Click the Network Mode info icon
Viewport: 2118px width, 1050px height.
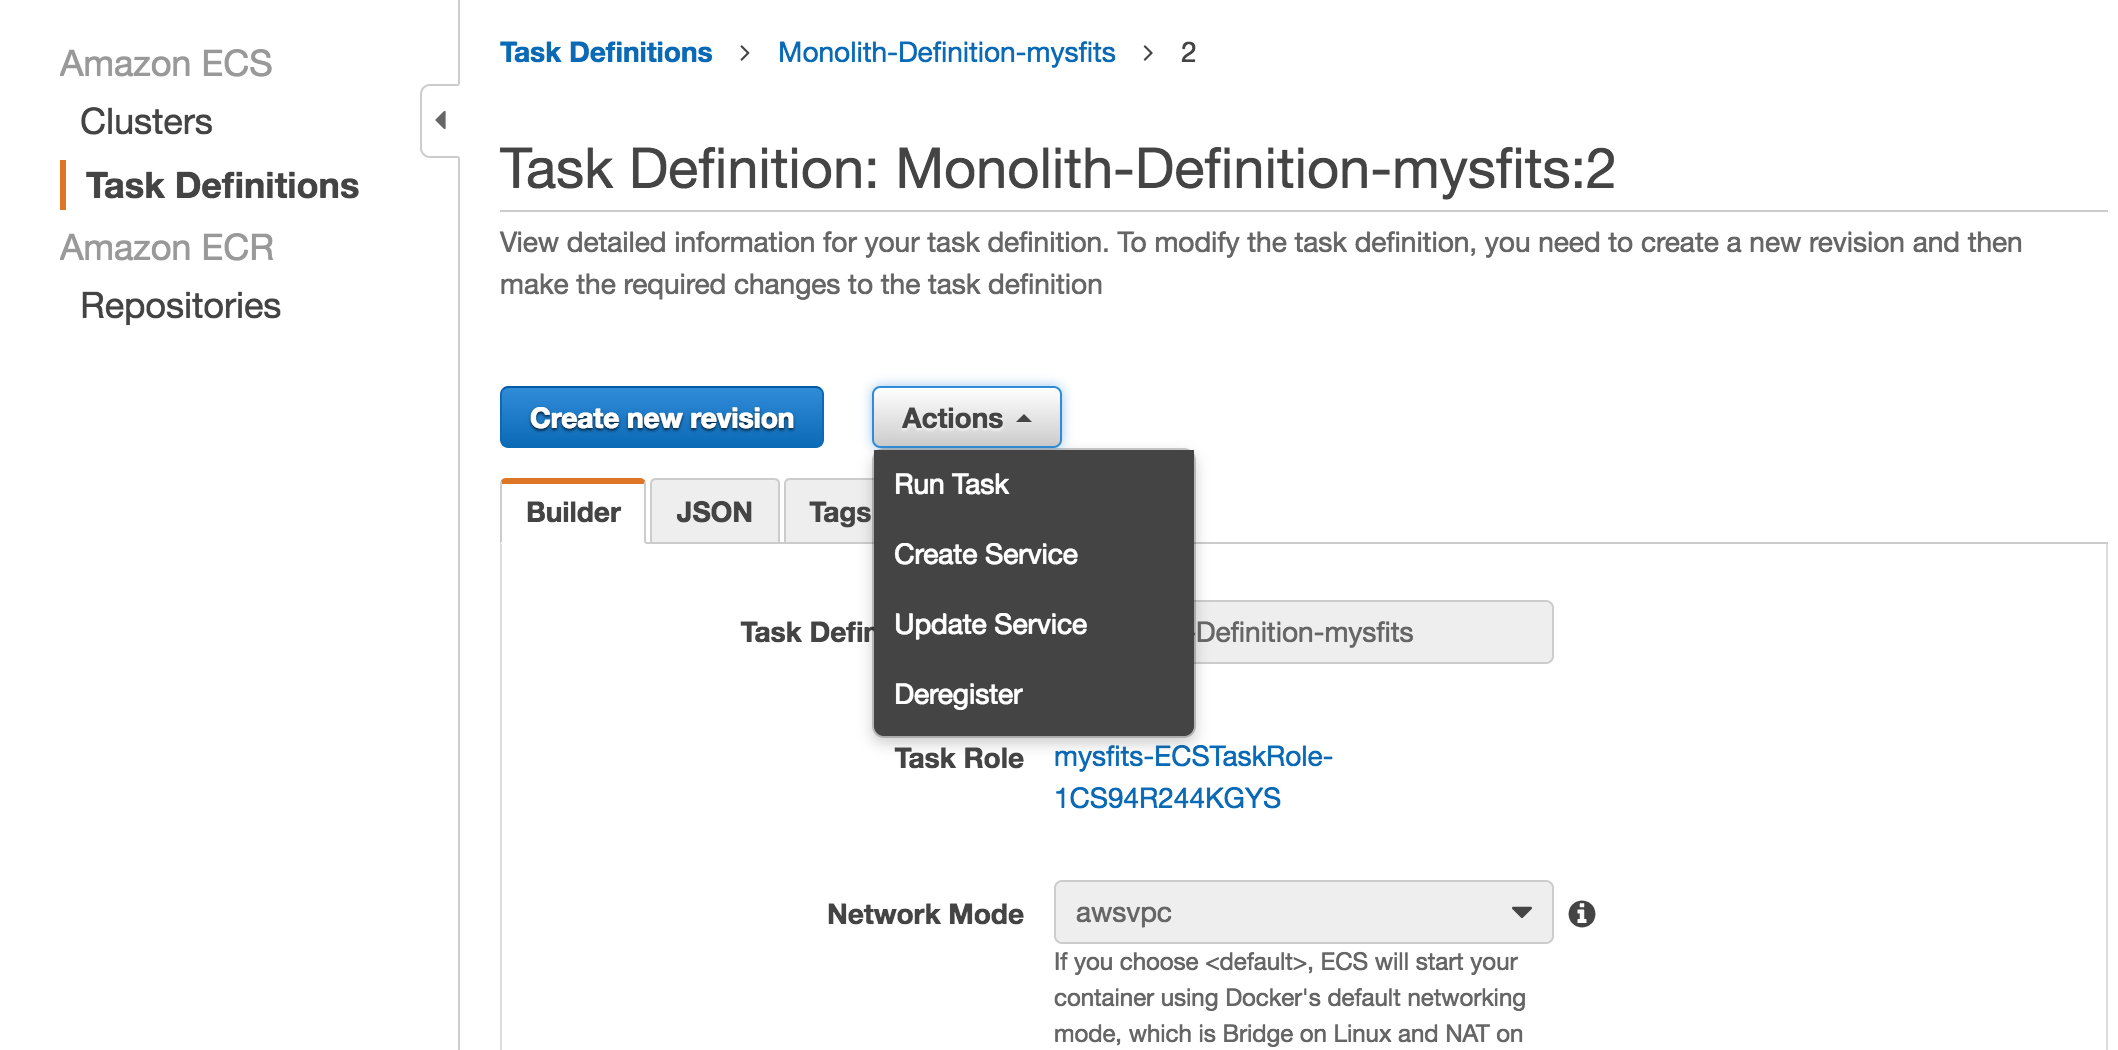point(1581,913)
